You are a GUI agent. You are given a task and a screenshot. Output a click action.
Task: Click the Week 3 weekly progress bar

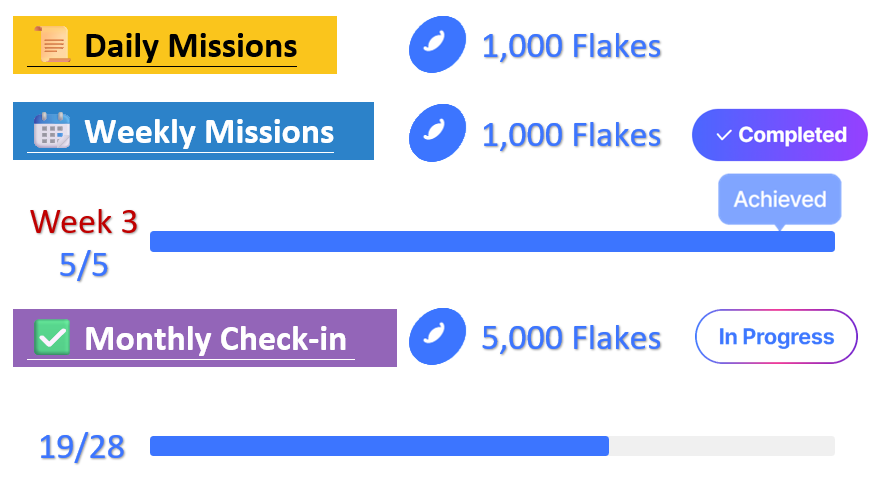492,241
